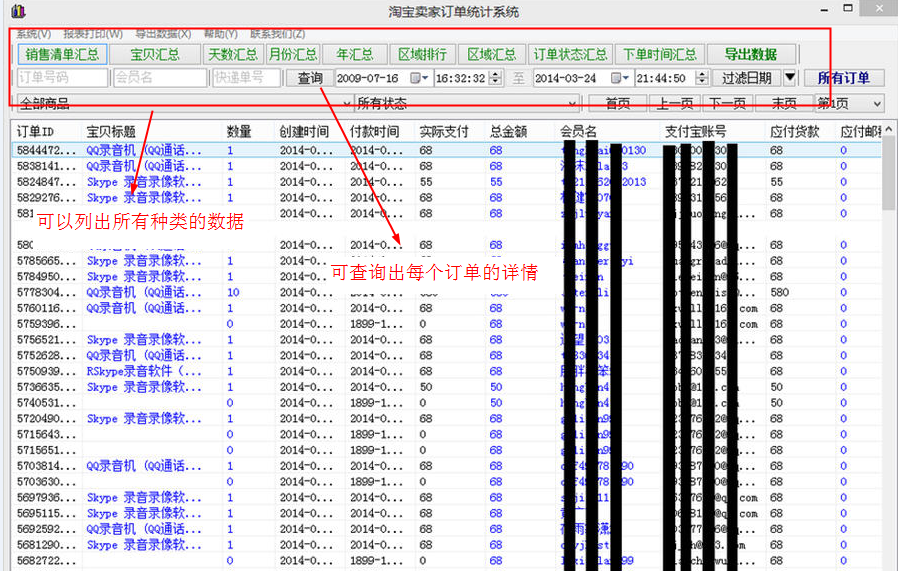The width and height of the screenshot is (898, 571).
Task: Click the 查询 search button
Action: (x=309, y=77)
